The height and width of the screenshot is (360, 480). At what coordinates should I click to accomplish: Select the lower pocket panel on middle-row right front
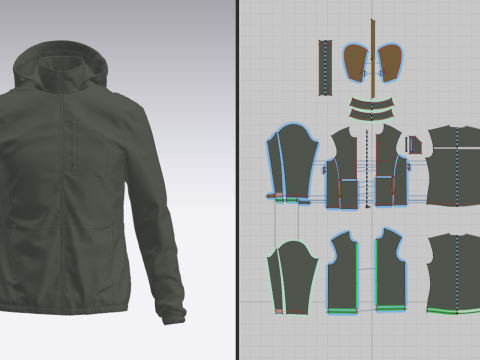click(x=385, y=192)
